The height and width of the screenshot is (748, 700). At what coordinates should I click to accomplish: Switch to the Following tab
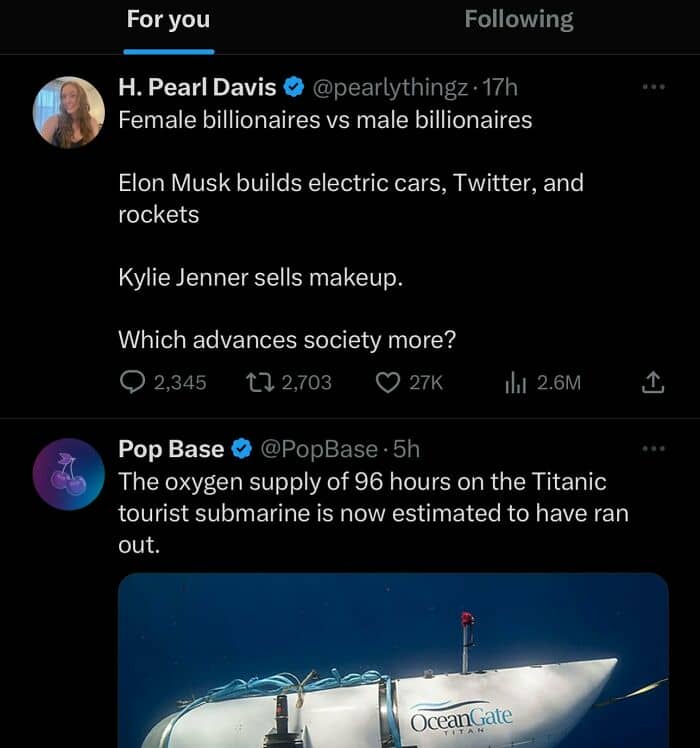pyautogui.click(x=518, y=20)
